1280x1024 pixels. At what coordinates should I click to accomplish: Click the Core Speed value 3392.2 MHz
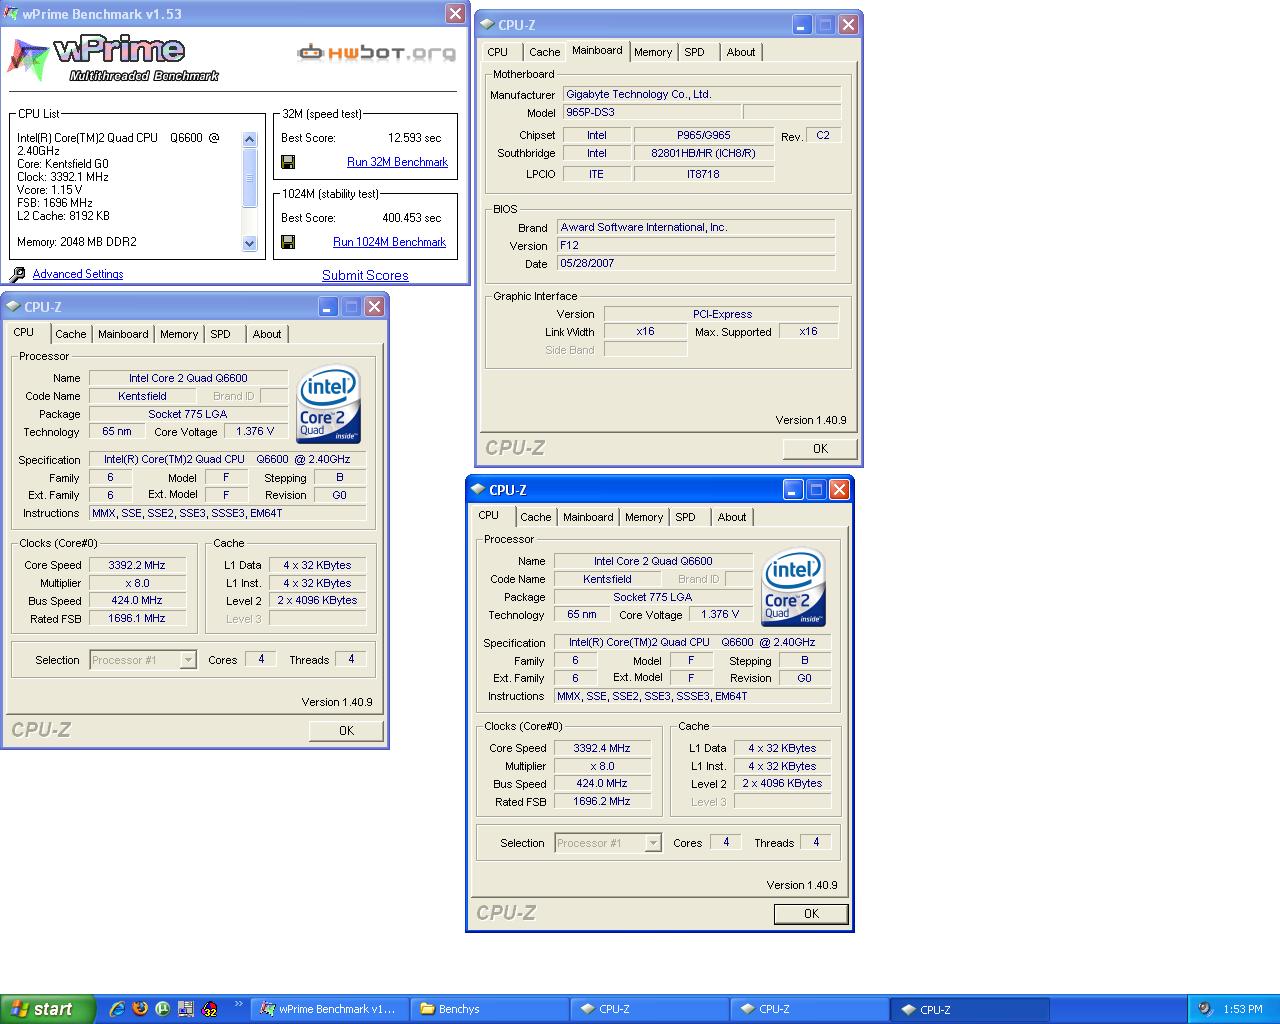[137, 565]
